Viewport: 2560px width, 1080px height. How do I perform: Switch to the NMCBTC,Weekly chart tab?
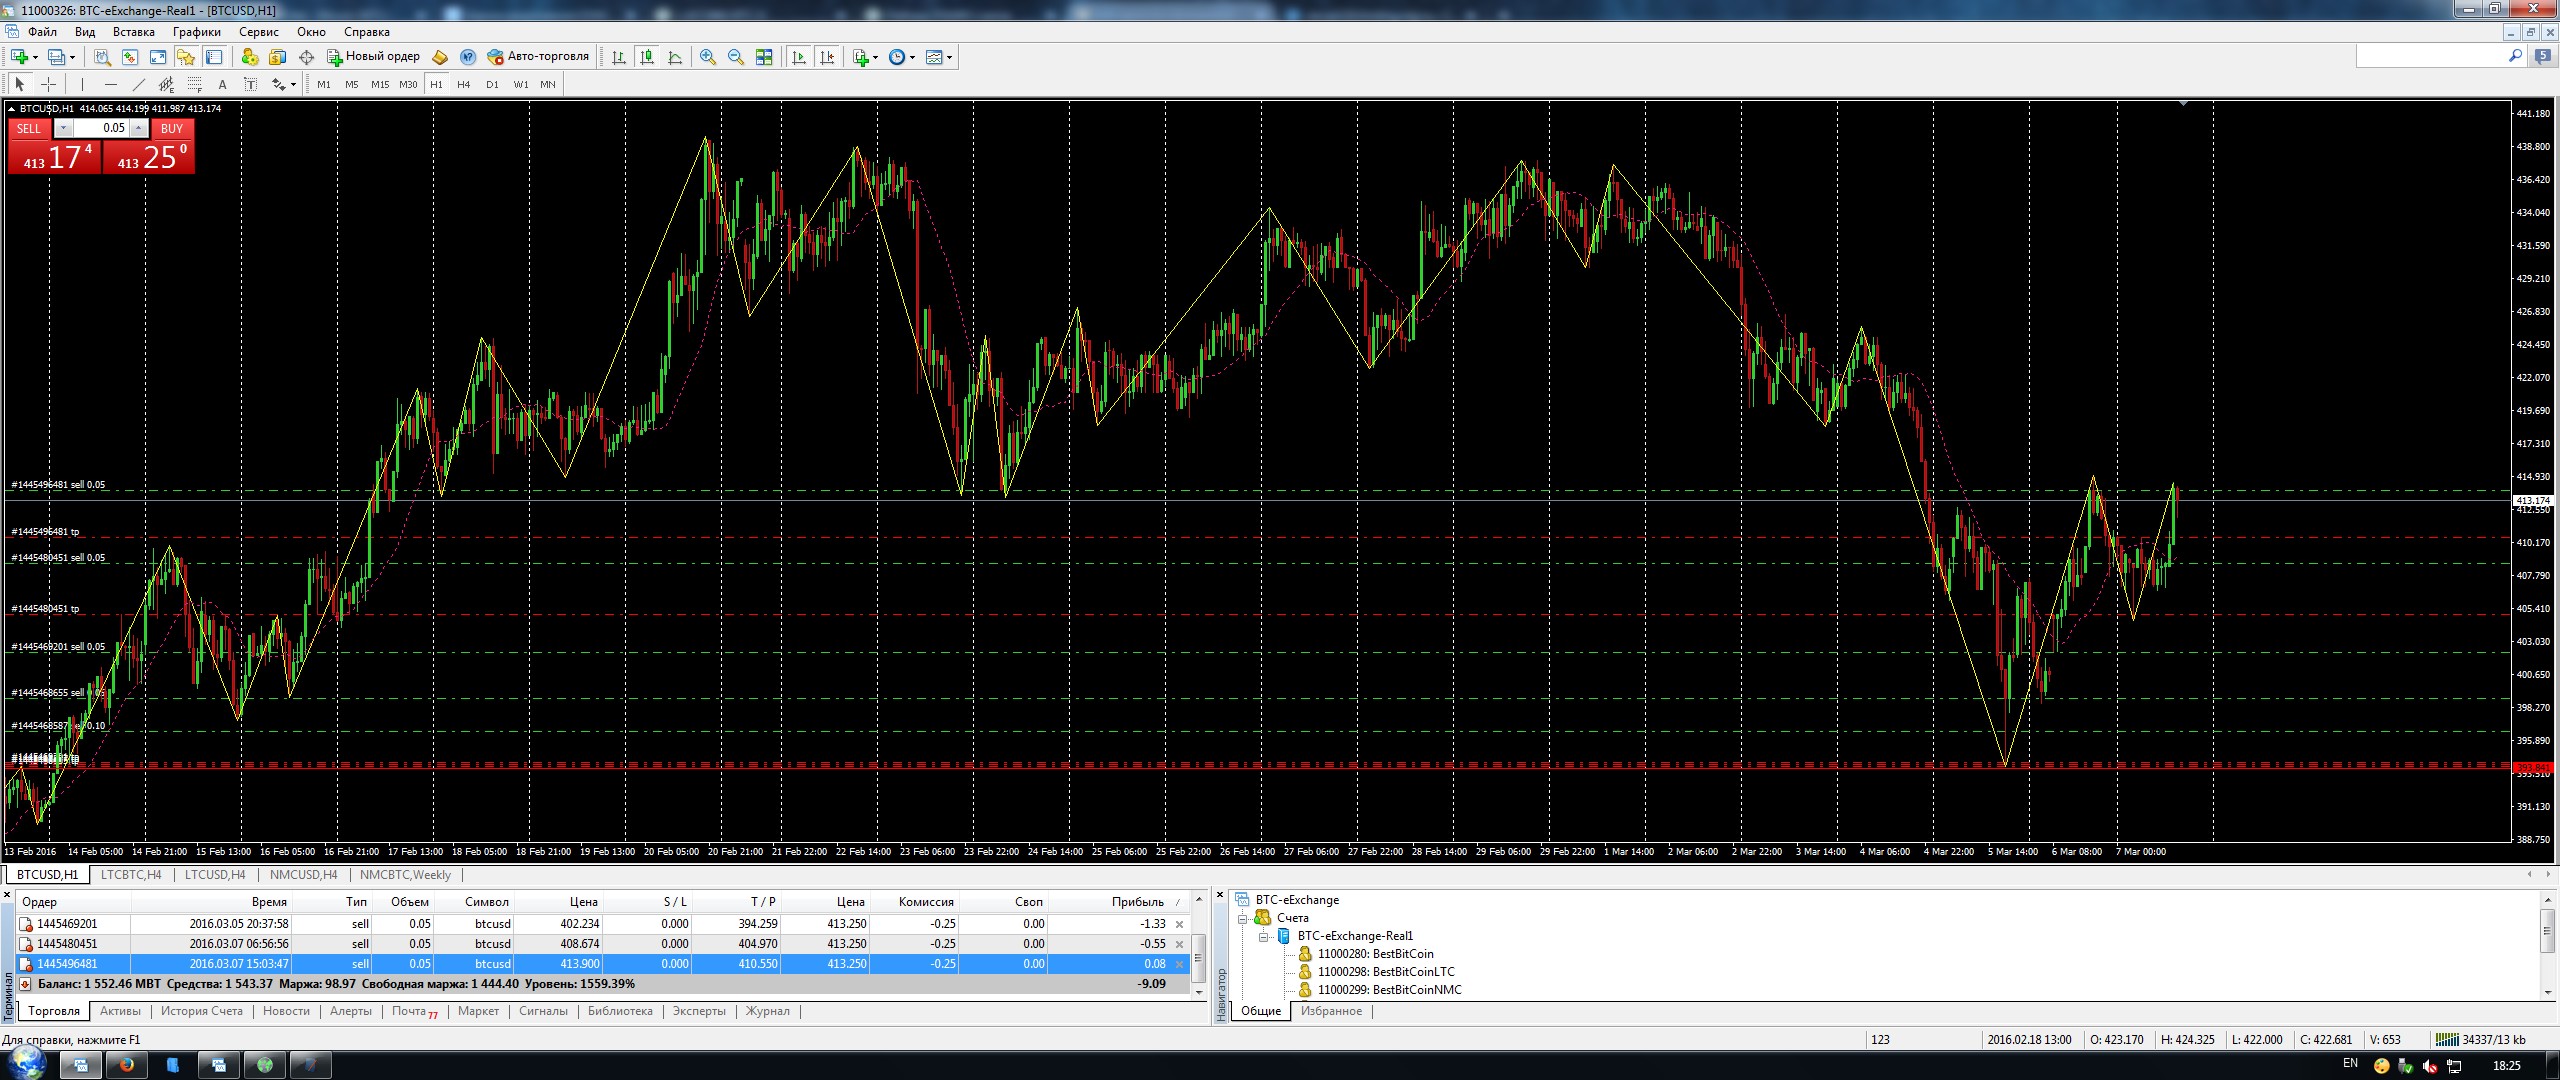pos(405,875)
